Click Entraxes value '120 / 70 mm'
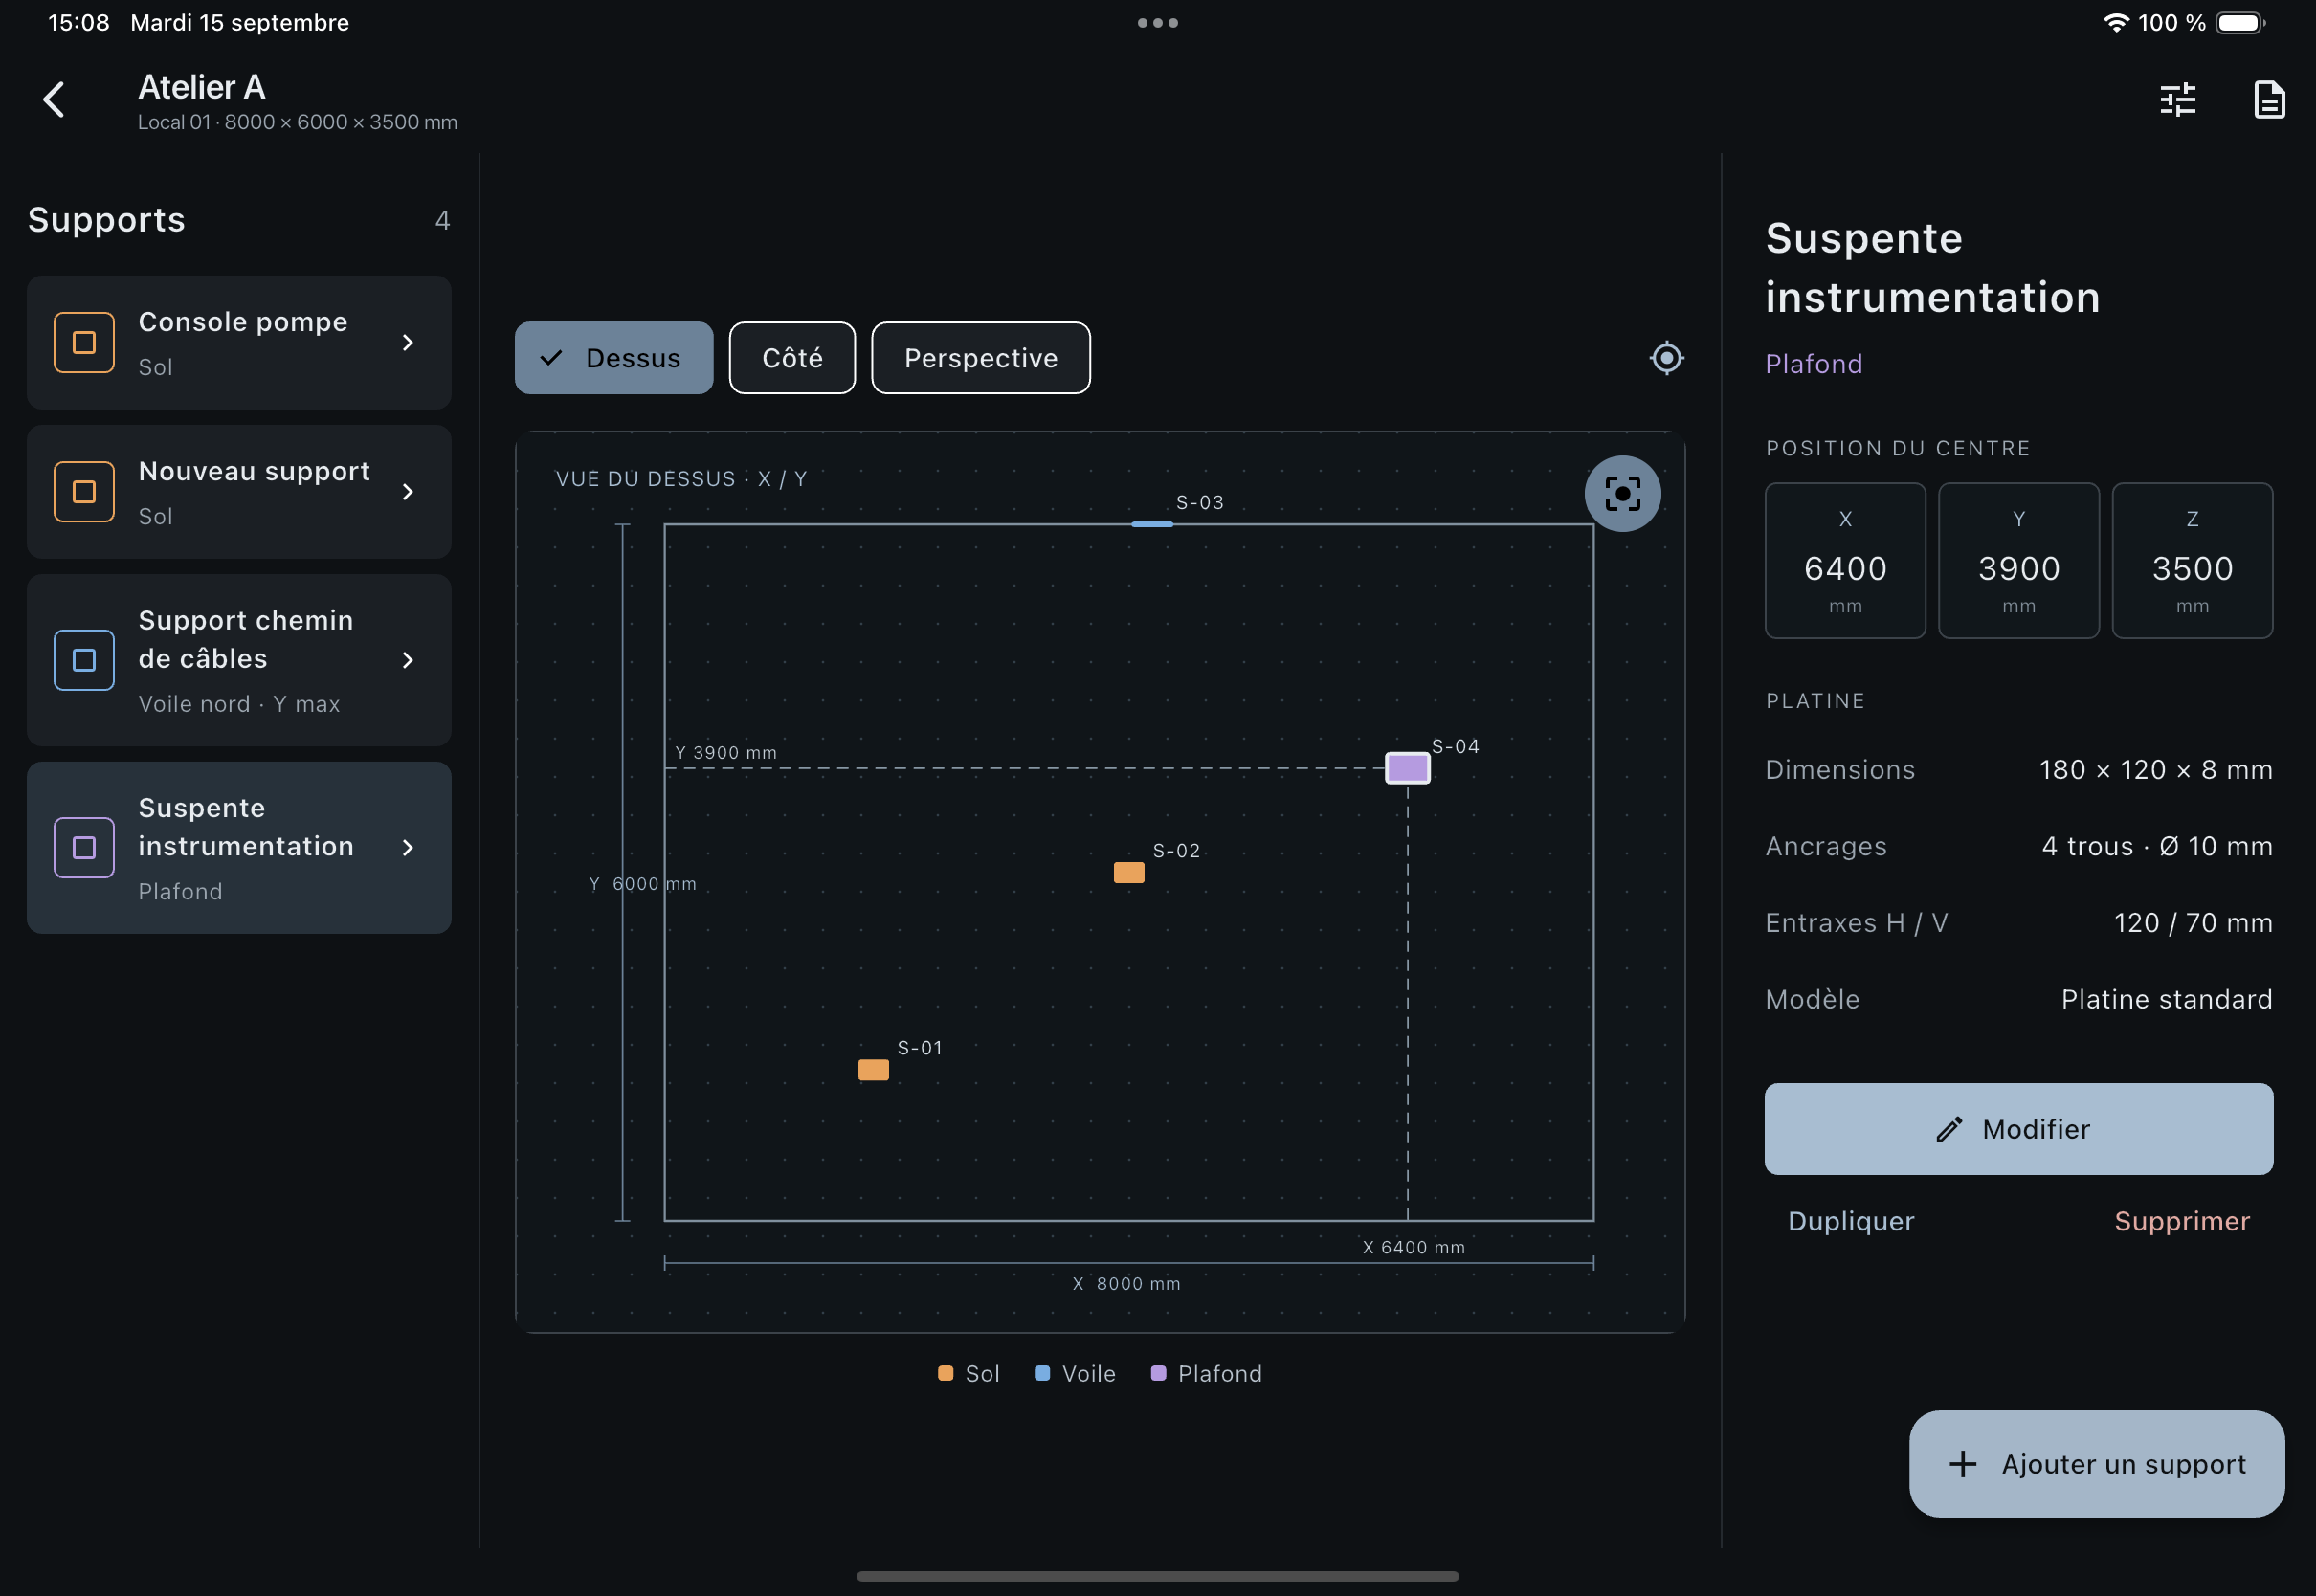2316x1596 pixels. [2193, 923]
